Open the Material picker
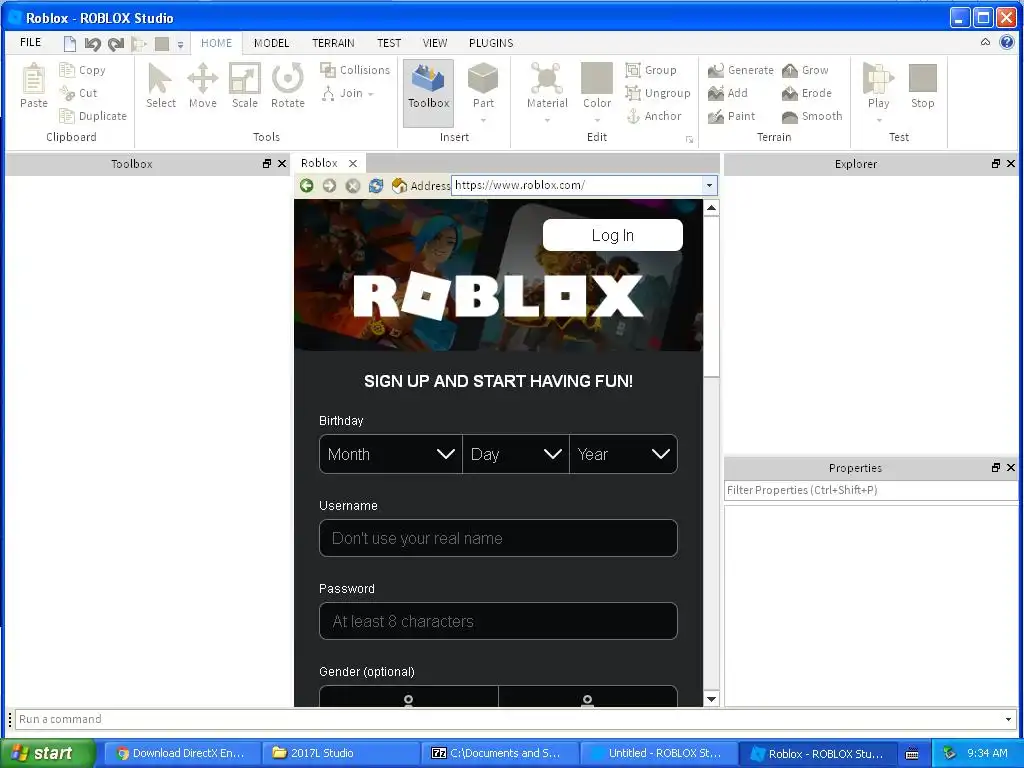The width and height of the screenshot is (1024, 768). pos(547,86)
